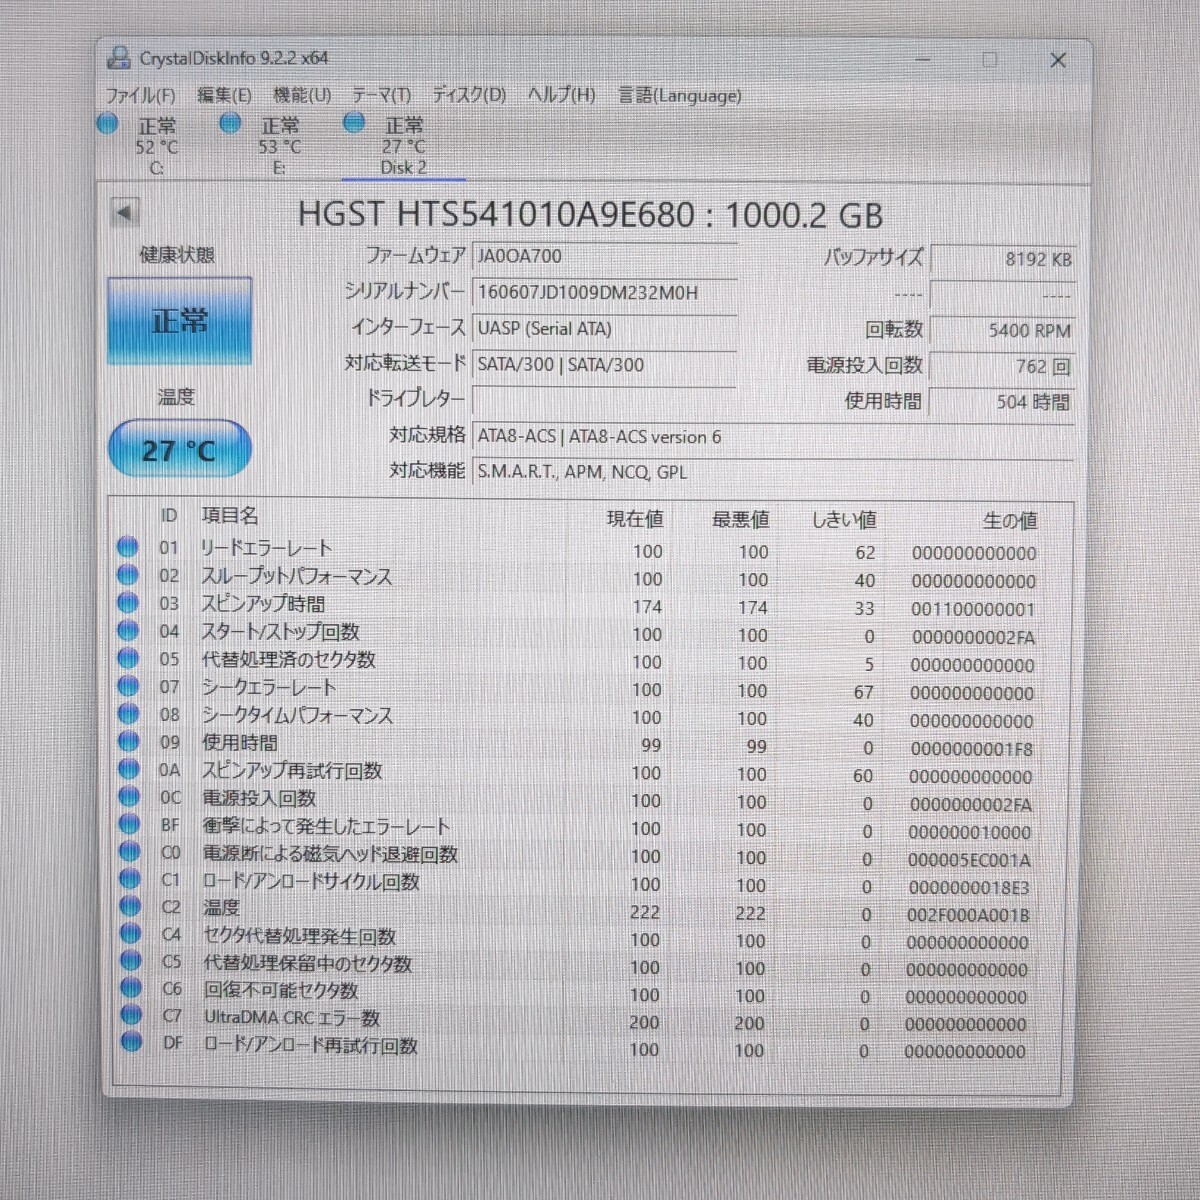
Task: Click the rotation rate value 5400 RPM
Action: 1003,330
